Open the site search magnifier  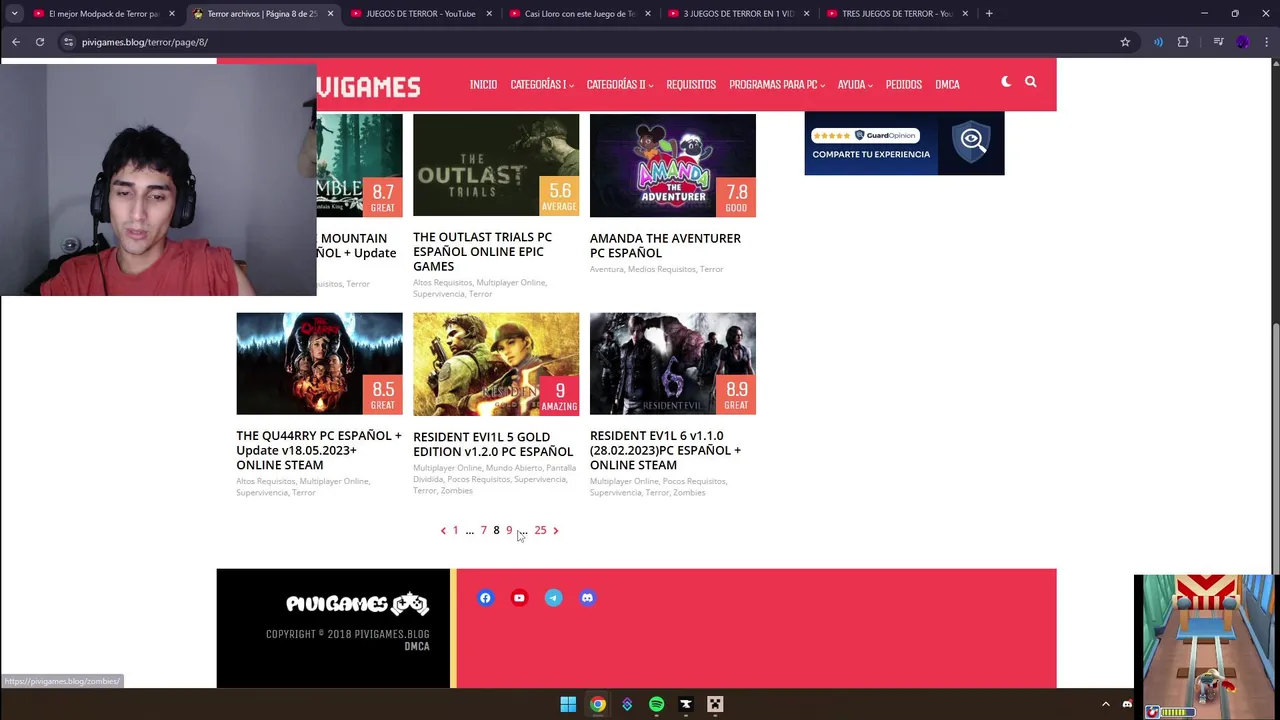point(1031,82)
